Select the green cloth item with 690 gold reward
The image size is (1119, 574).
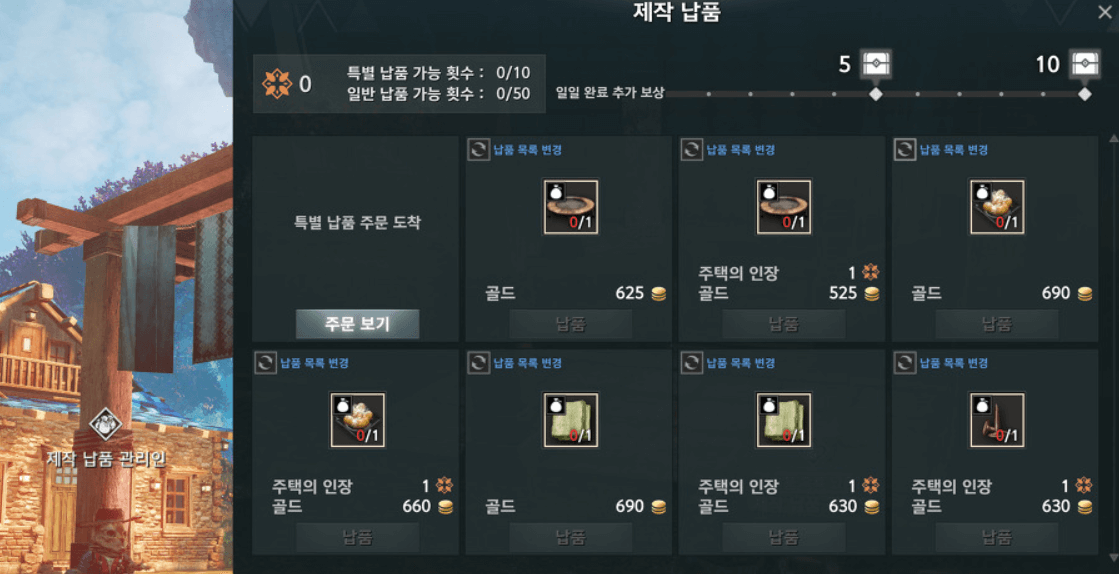click(x=571, y=420)
